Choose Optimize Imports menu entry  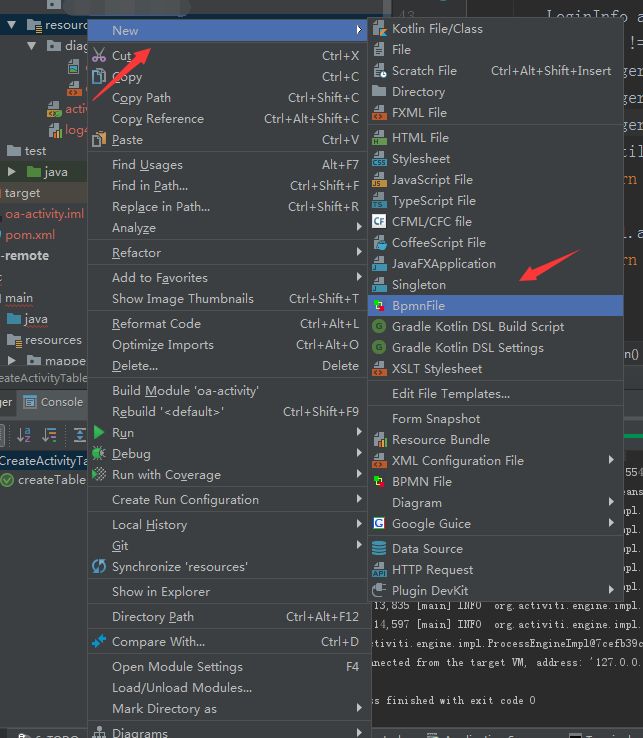227,345
